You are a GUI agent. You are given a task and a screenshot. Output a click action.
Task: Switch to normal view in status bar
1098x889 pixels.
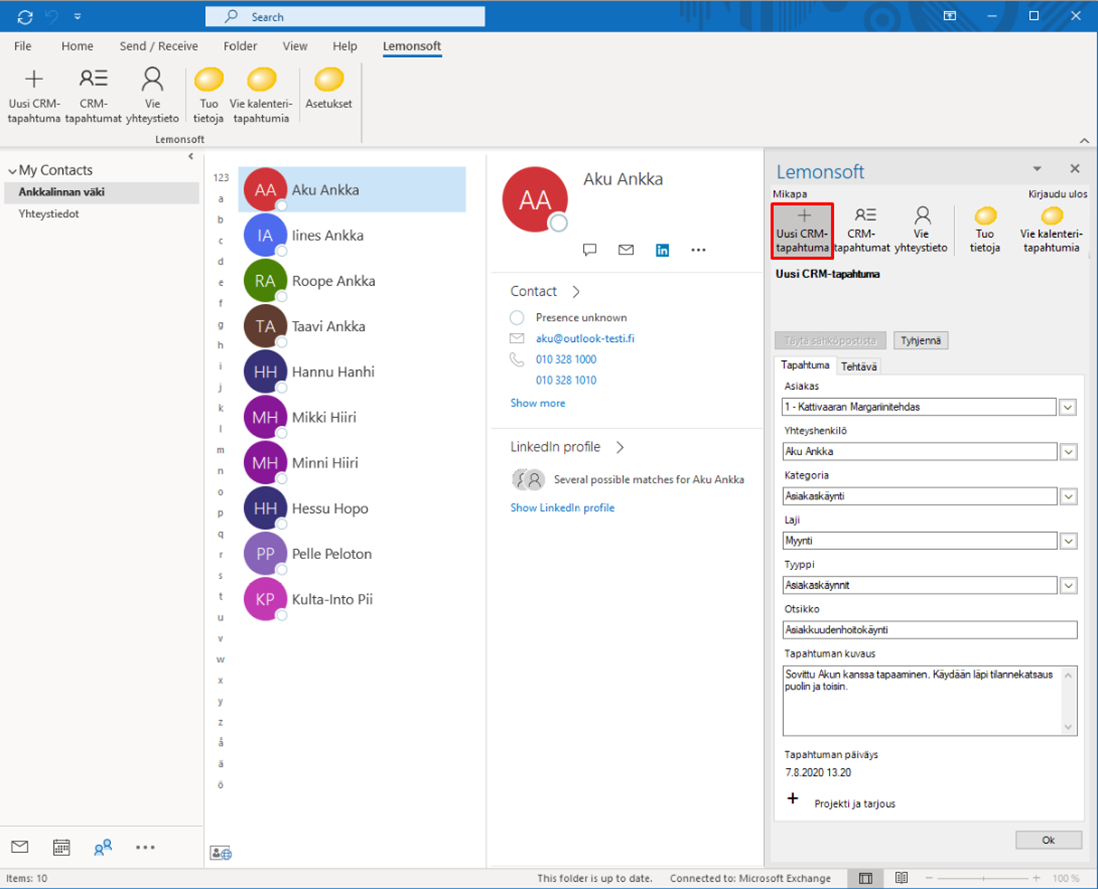[866, 878]
